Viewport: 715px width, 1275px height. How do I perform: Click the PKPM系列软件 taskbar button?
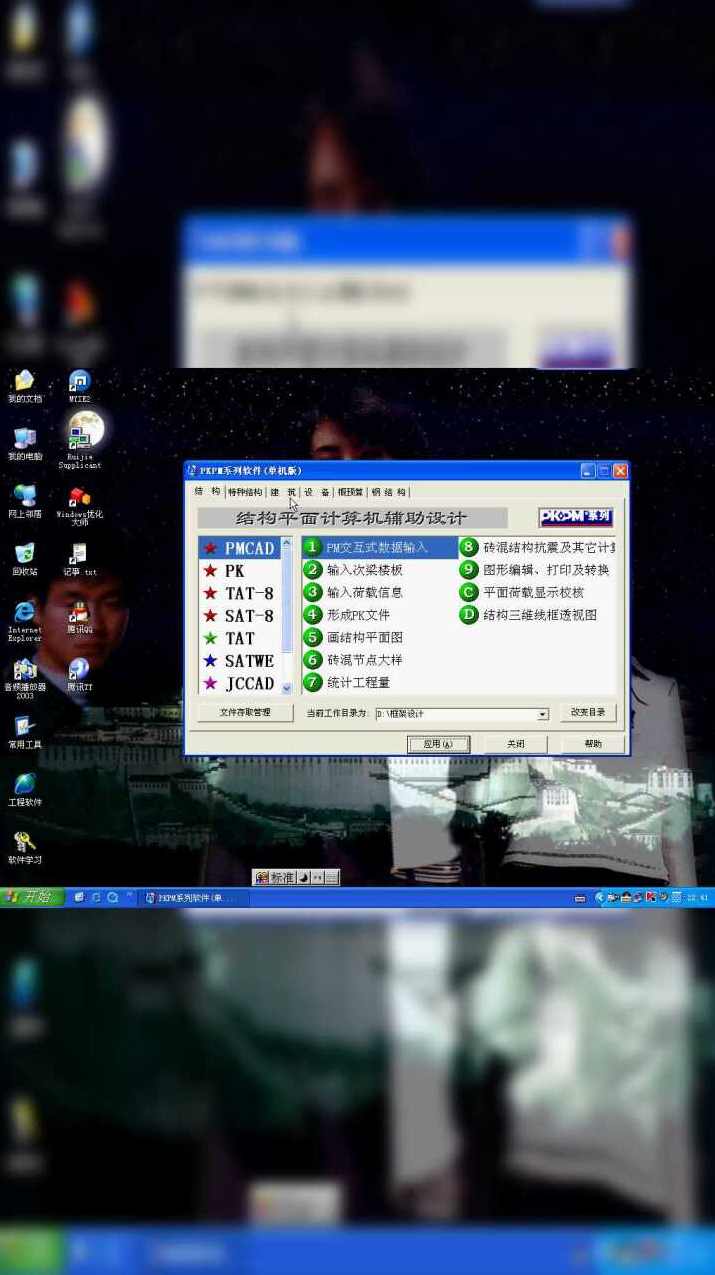(192, 898)
